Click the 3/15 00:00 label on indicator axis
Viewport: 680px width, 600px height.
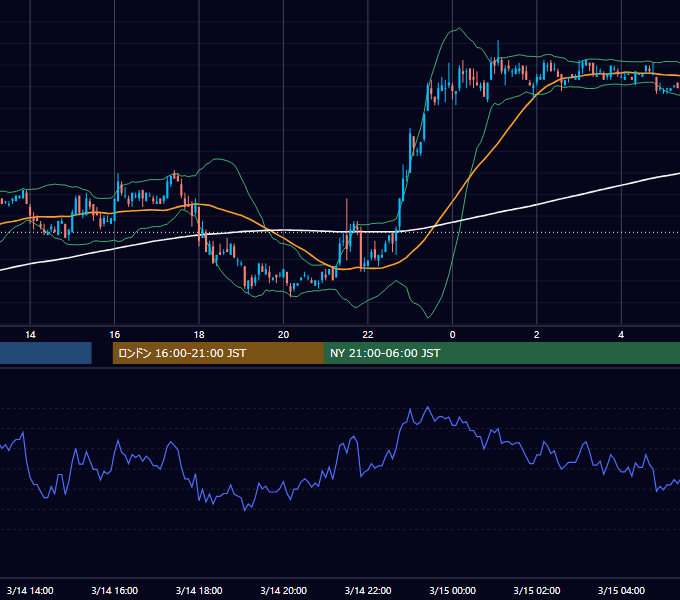452,590
